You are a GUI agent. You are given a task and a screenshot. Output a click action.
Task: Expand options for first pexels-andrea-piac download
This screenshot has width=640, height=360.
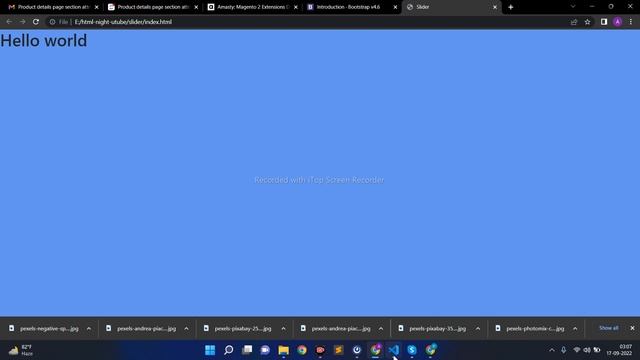click(186, 329)
